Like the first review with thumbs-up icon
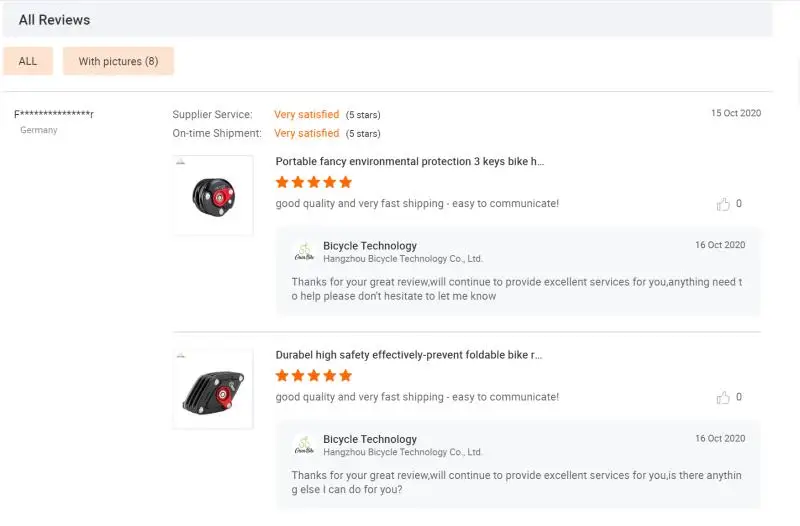 [x=723, y=204]
